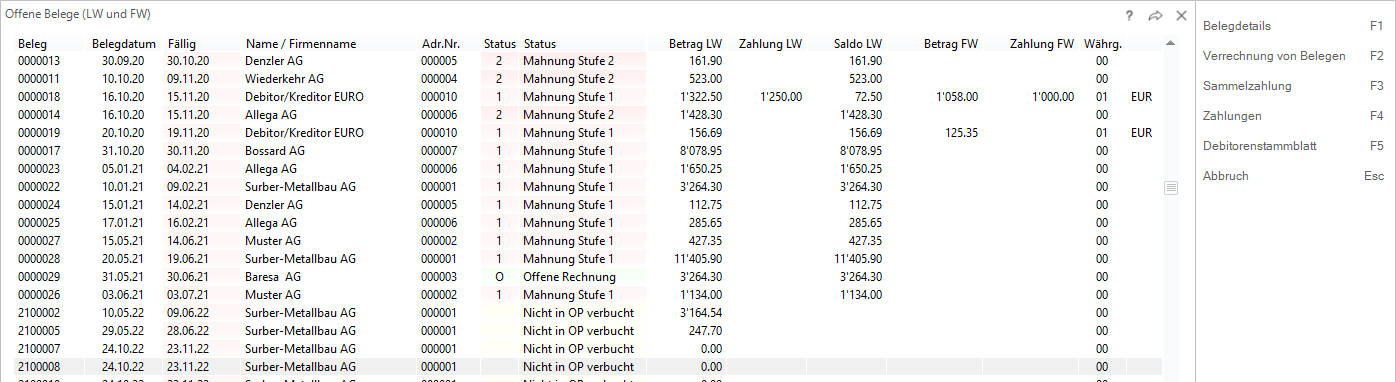Select Baresa AG Offene Rechnung row

(x=588, y=276)
